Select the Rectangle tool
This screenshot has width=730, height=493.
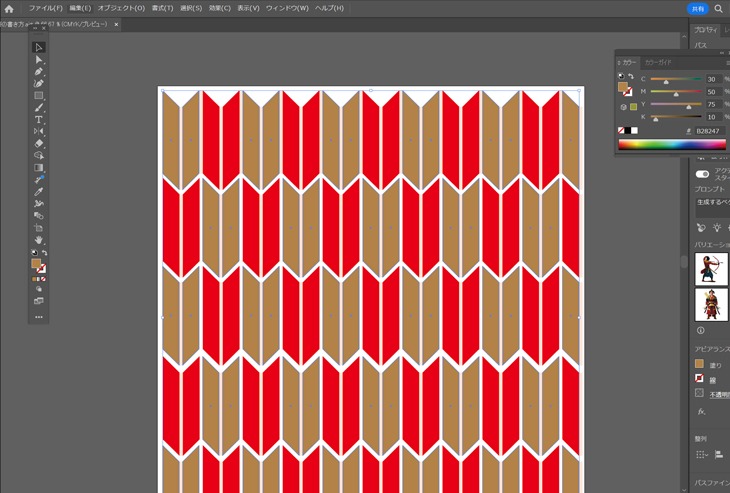coord(39,96)
